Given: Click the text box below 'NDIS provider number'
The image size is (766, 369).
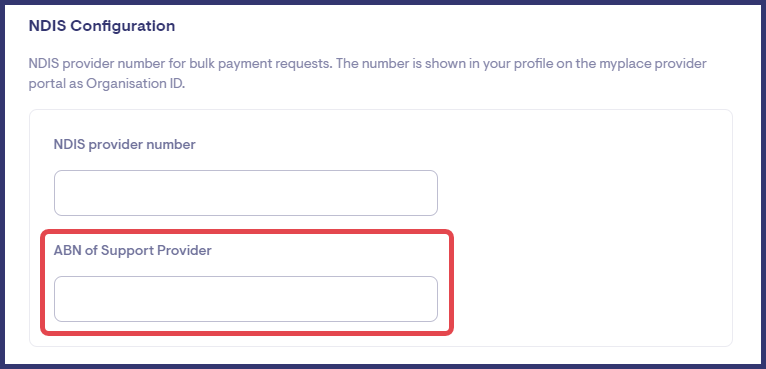Looking at the screenshot, I should click(246, 193).
